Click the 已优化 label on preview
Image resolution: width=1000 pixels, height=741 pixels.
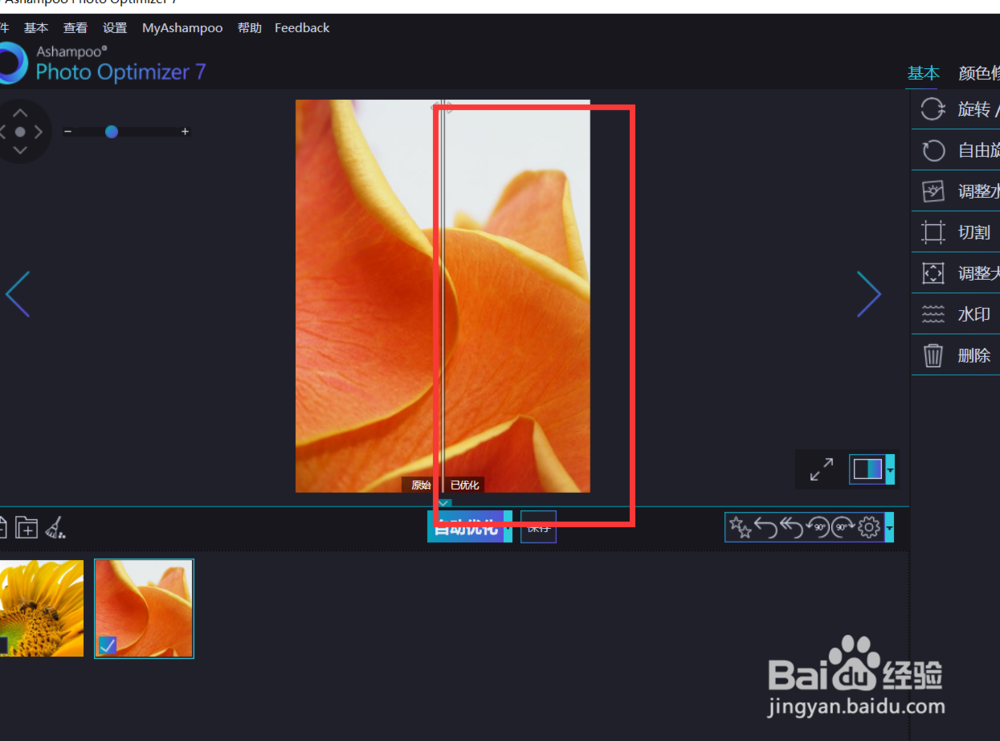point(464,485)
